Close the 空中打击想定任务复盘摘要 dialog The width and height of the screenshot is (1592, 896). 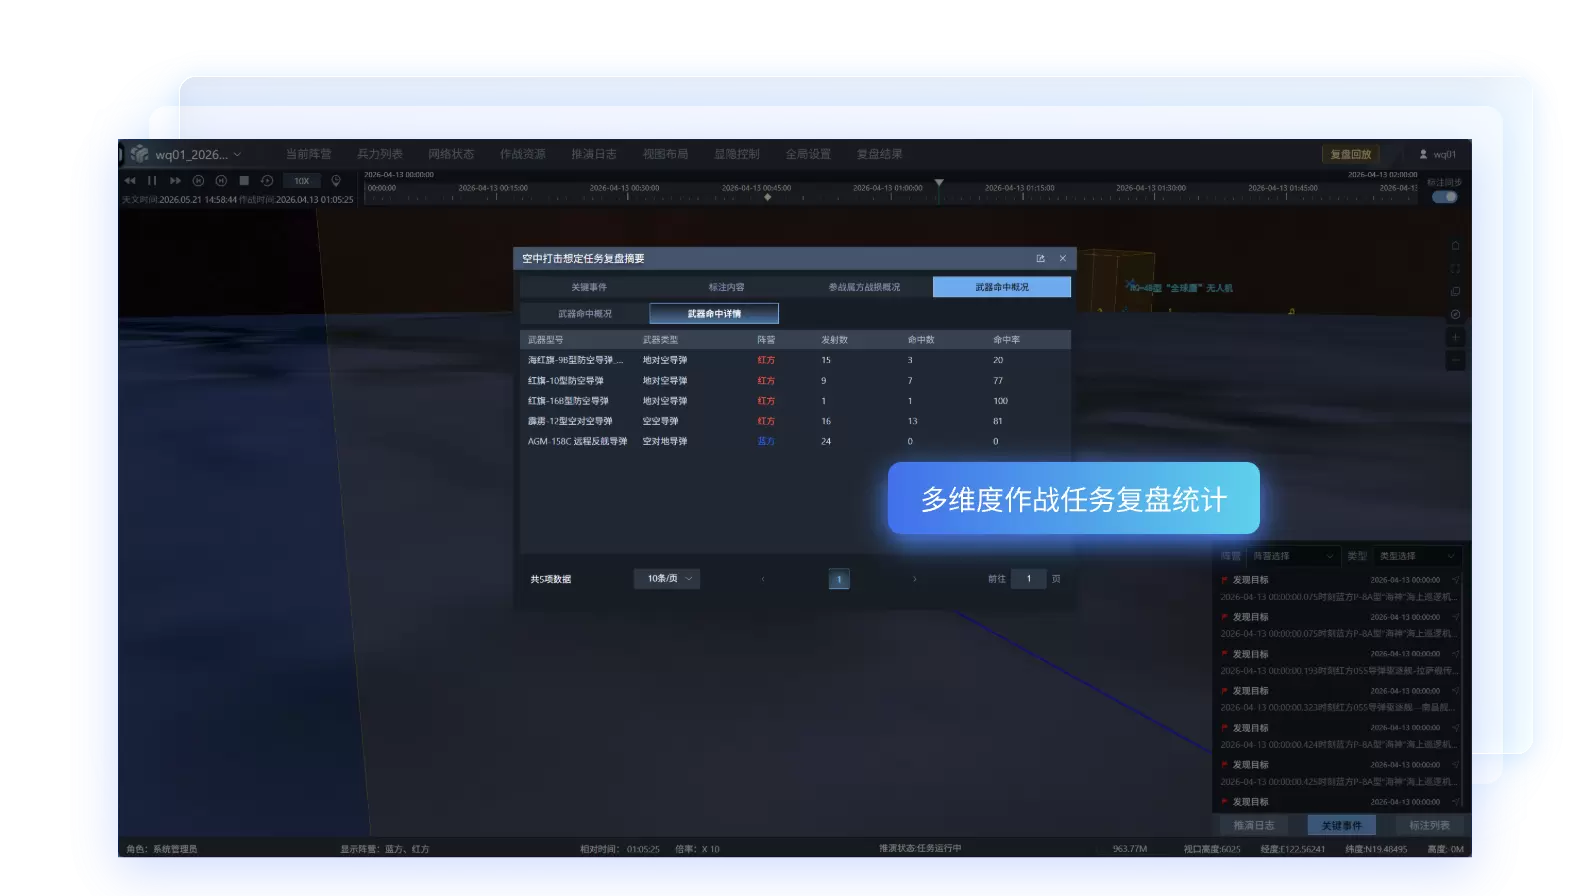pos(1063,259)
